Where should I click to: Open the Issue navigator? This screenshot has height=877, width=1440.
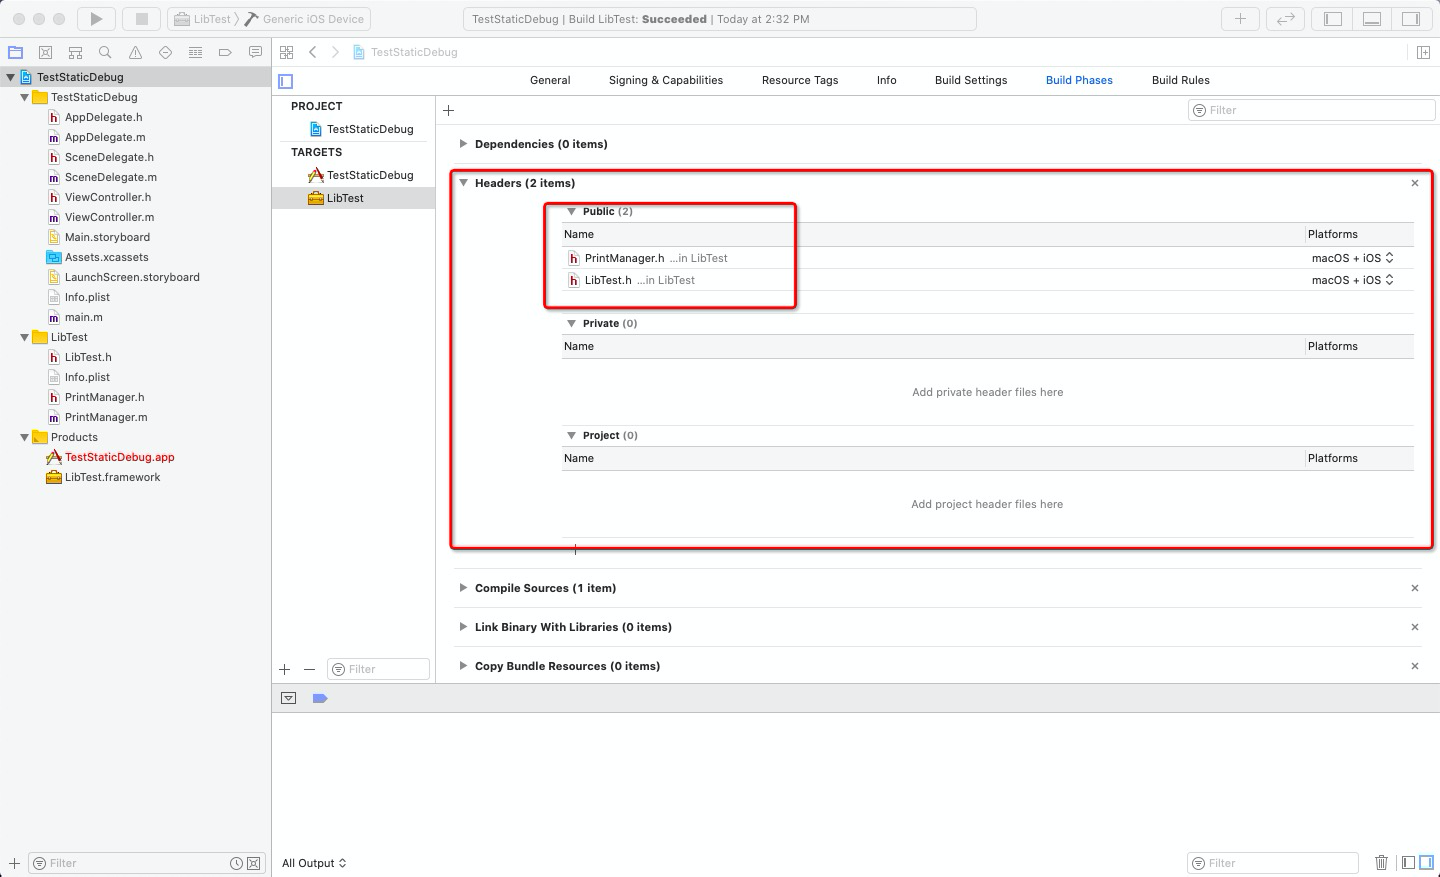(135, 52)
